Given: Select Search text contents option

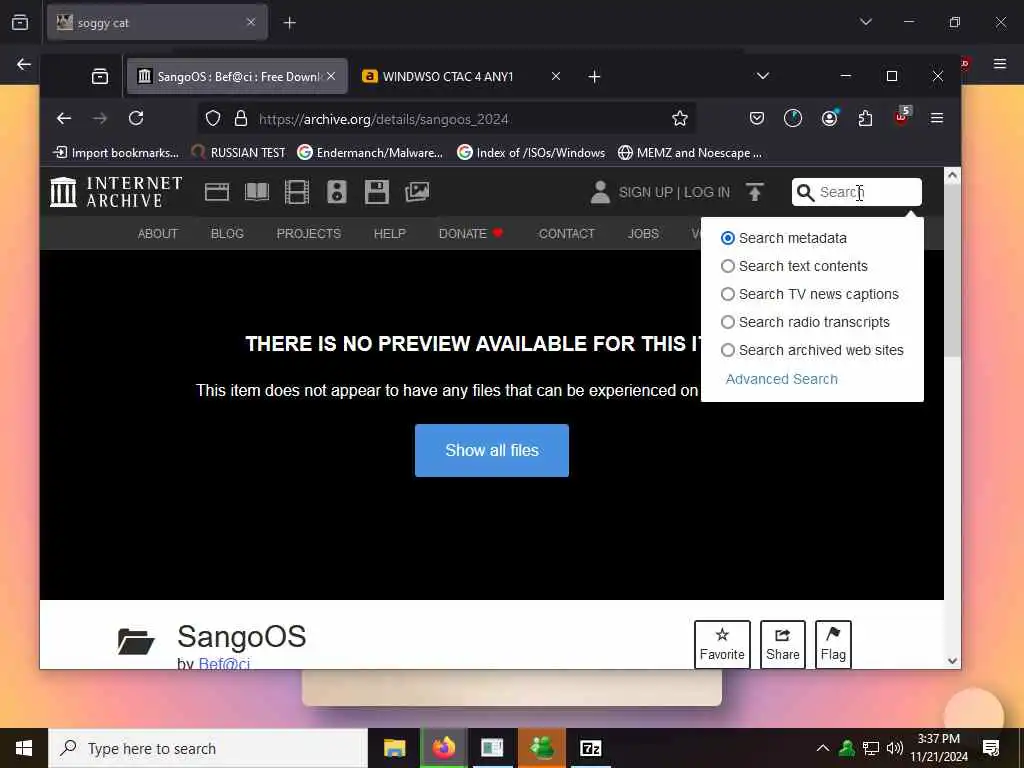Looking at the screenshot, I should (x=728, y=266).
